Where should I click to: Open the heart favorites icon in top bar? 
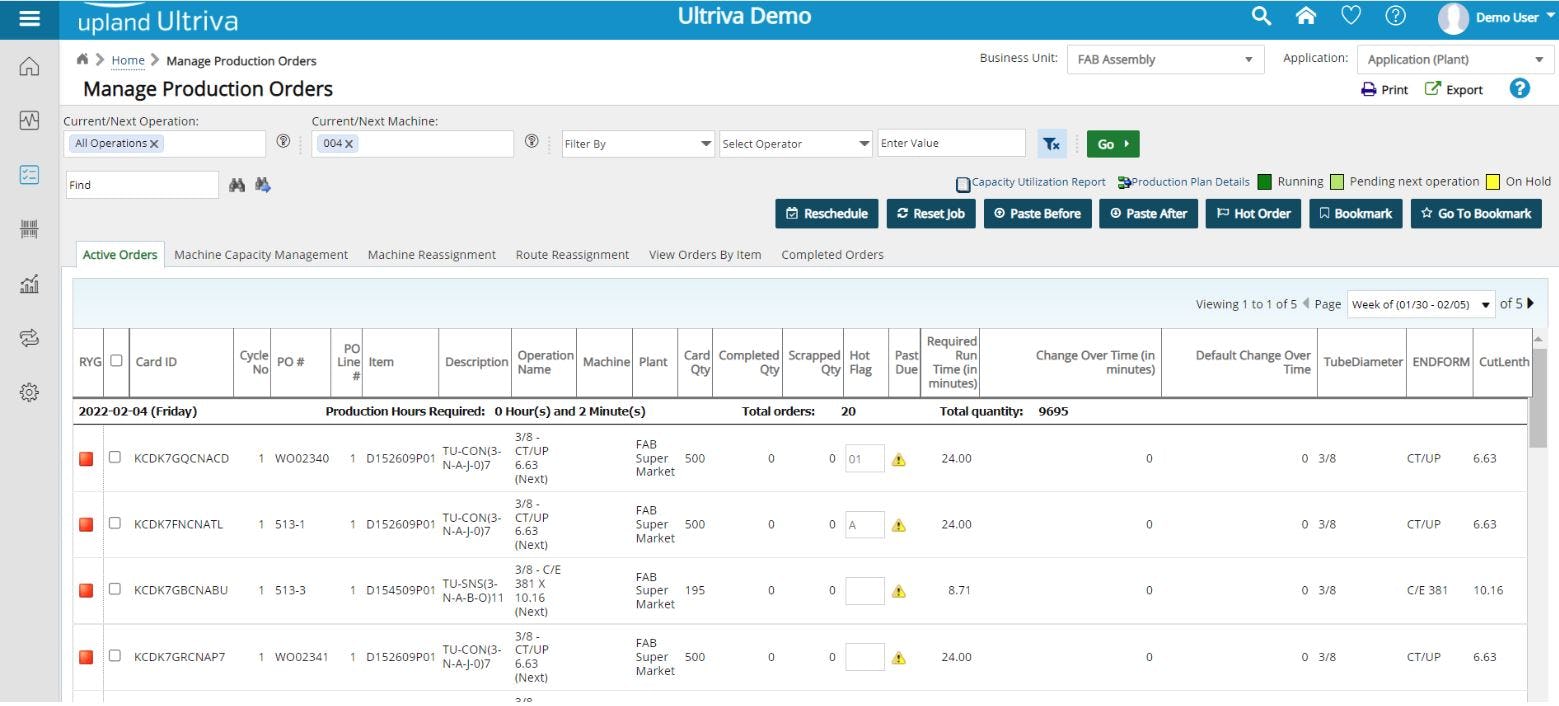tap(1351, 16)
